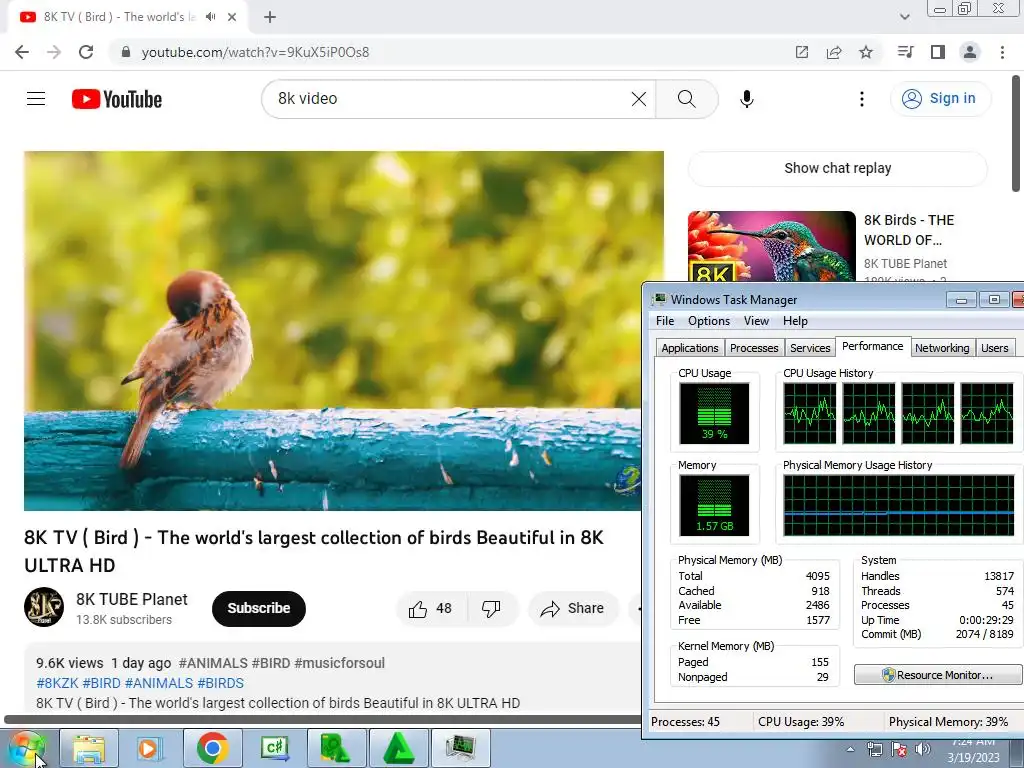The image size is (1024, 768).
Task: Open Task Manager View menu
Action: (756, 321)
